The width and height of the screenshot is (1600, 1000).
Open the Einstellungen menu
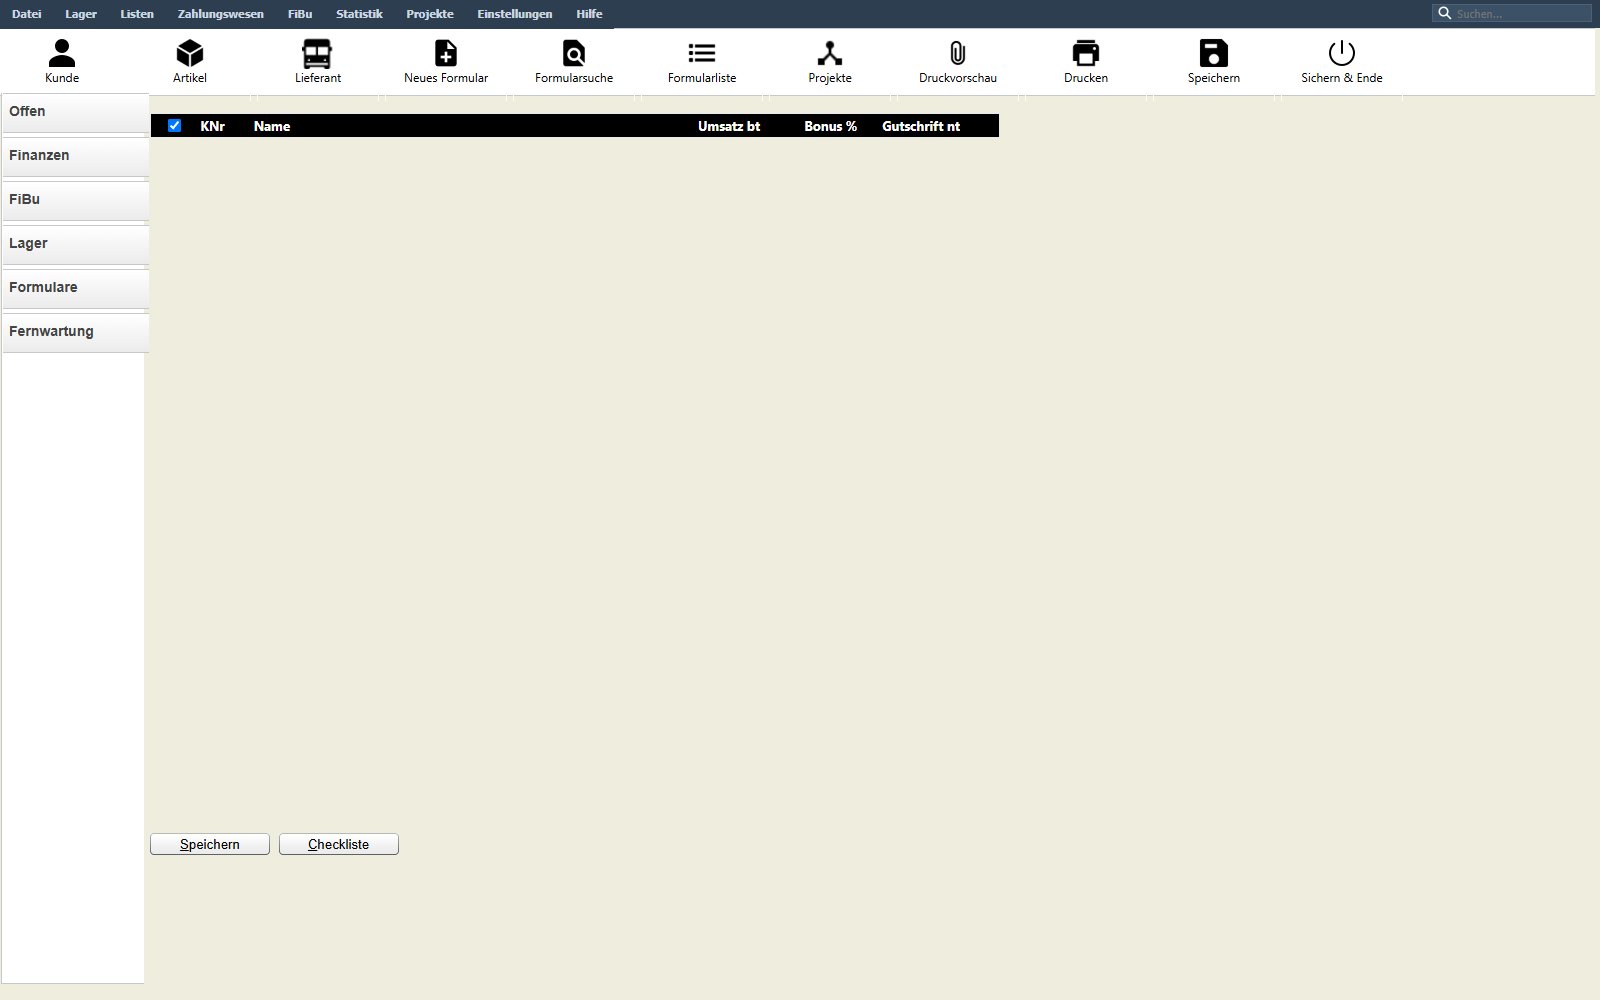pos(515,14)
